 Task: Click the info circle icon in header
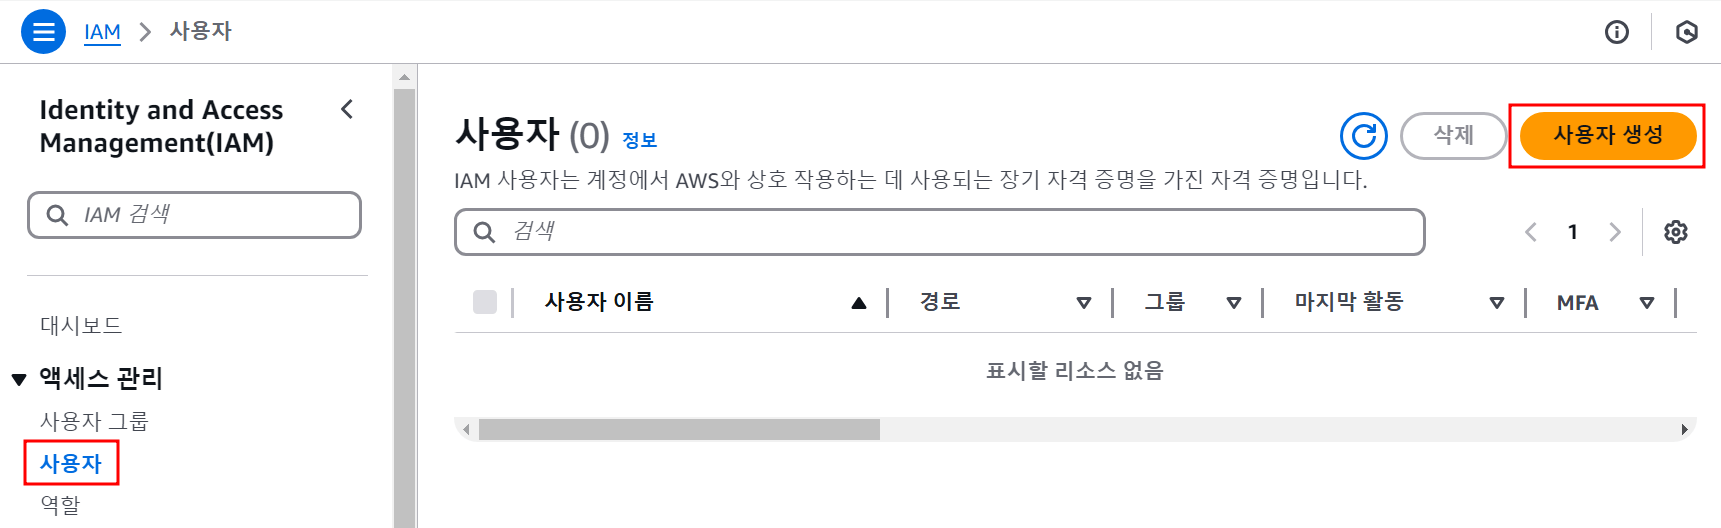coord(1616,32)
